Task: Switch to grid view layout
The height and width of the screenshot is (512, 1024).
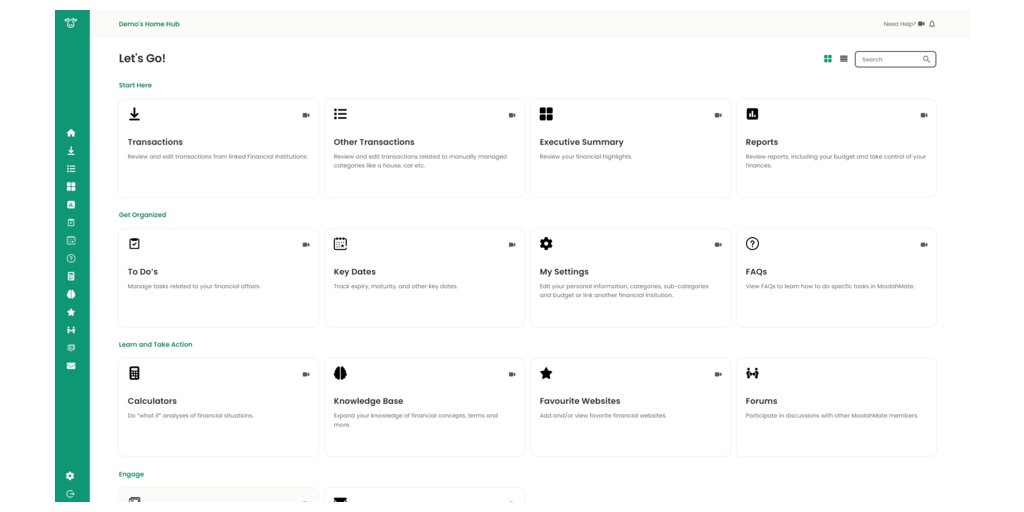Action: pos(828,59)
